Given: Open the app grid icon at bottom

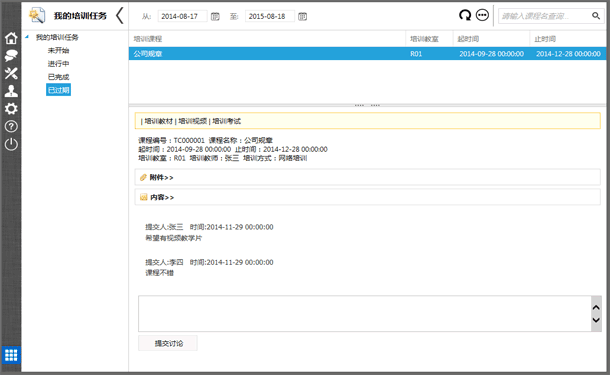Looking at the screenshot, I should coord(11,355).
